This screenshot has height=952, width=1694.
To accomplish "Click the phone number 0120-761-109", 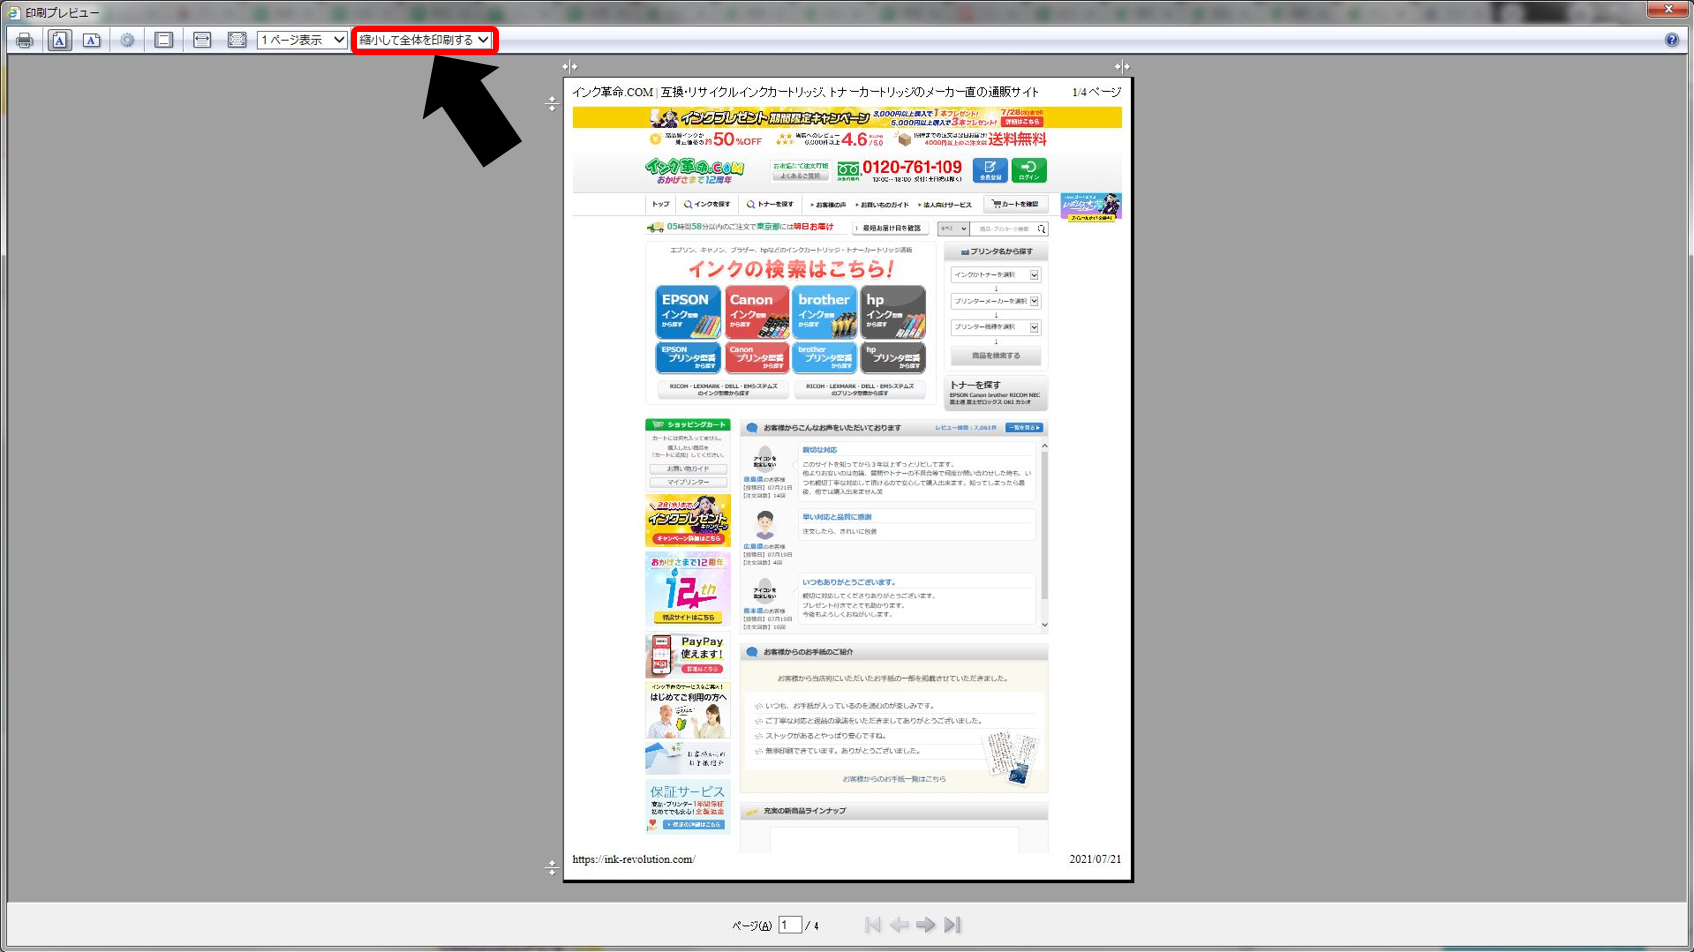I will click(912, 167).
